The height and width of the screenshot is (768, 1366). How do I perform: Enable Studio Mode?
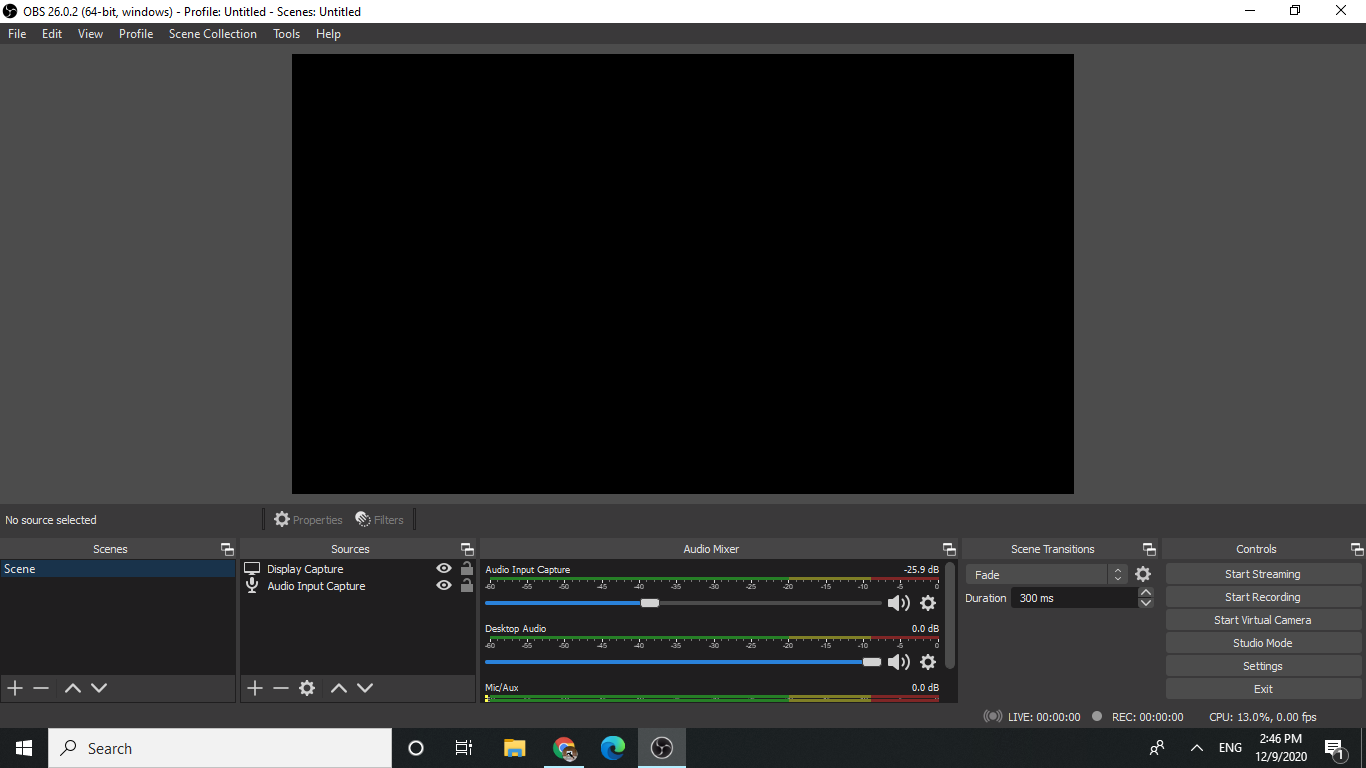(1263, 642)
